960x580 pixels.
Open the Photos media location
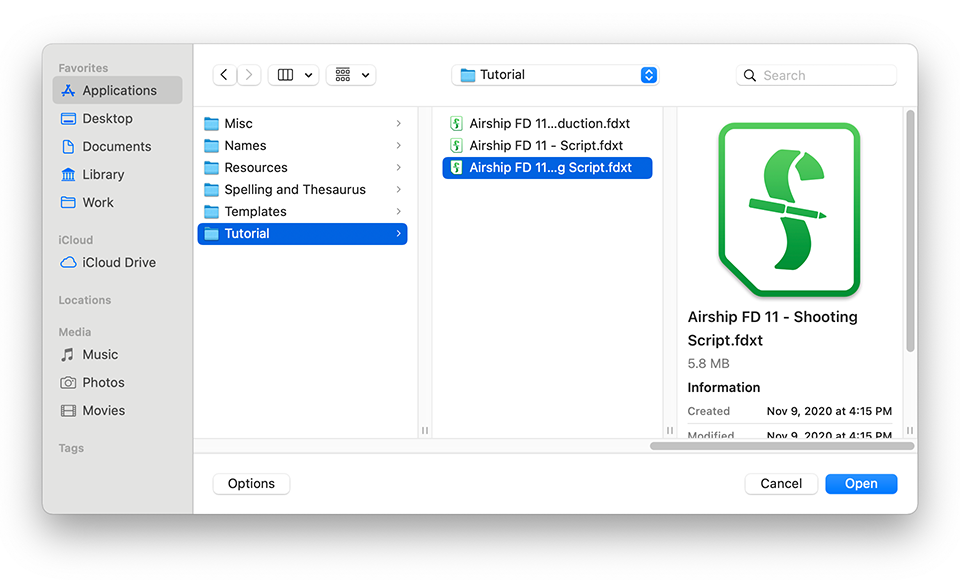[103, 382]
